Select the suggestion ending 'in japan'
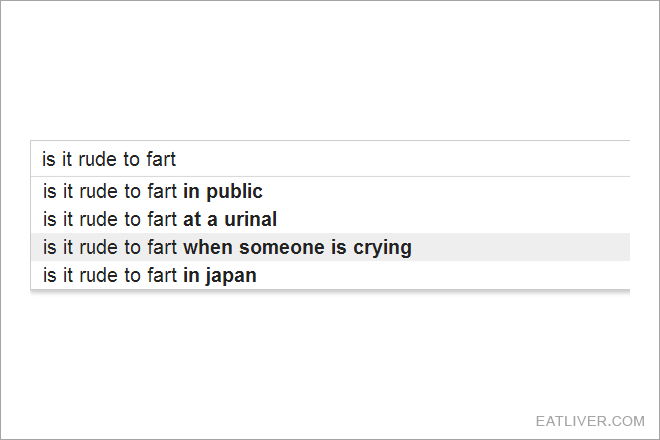This screenshot has width=660, height=440. 330,275
